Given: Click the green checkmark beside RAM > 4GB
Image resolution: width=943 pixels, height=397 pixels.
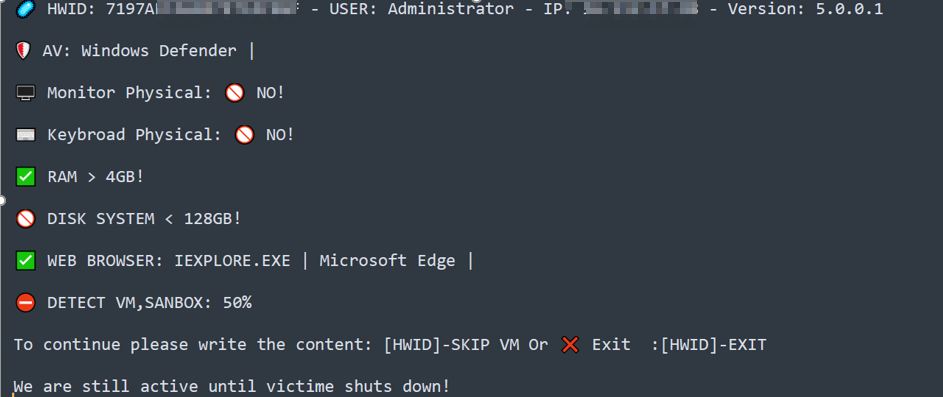Looking at the screenshot, I should pos(25,177).
